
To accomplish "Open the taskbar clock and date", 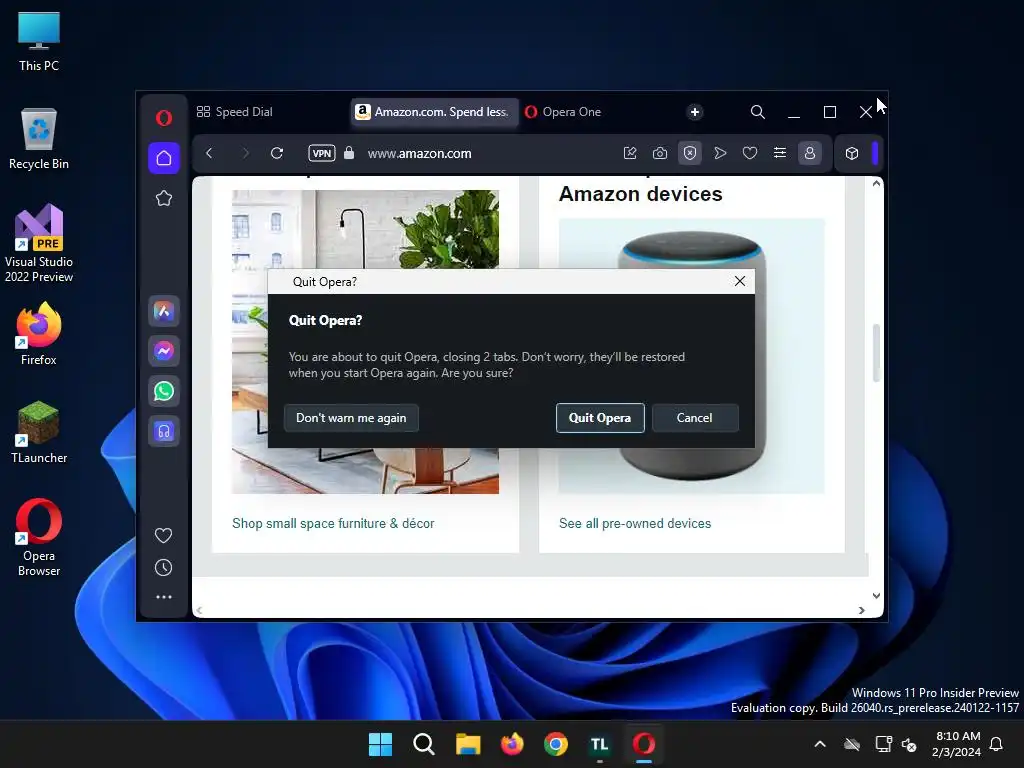I will (x=956, y=744).
